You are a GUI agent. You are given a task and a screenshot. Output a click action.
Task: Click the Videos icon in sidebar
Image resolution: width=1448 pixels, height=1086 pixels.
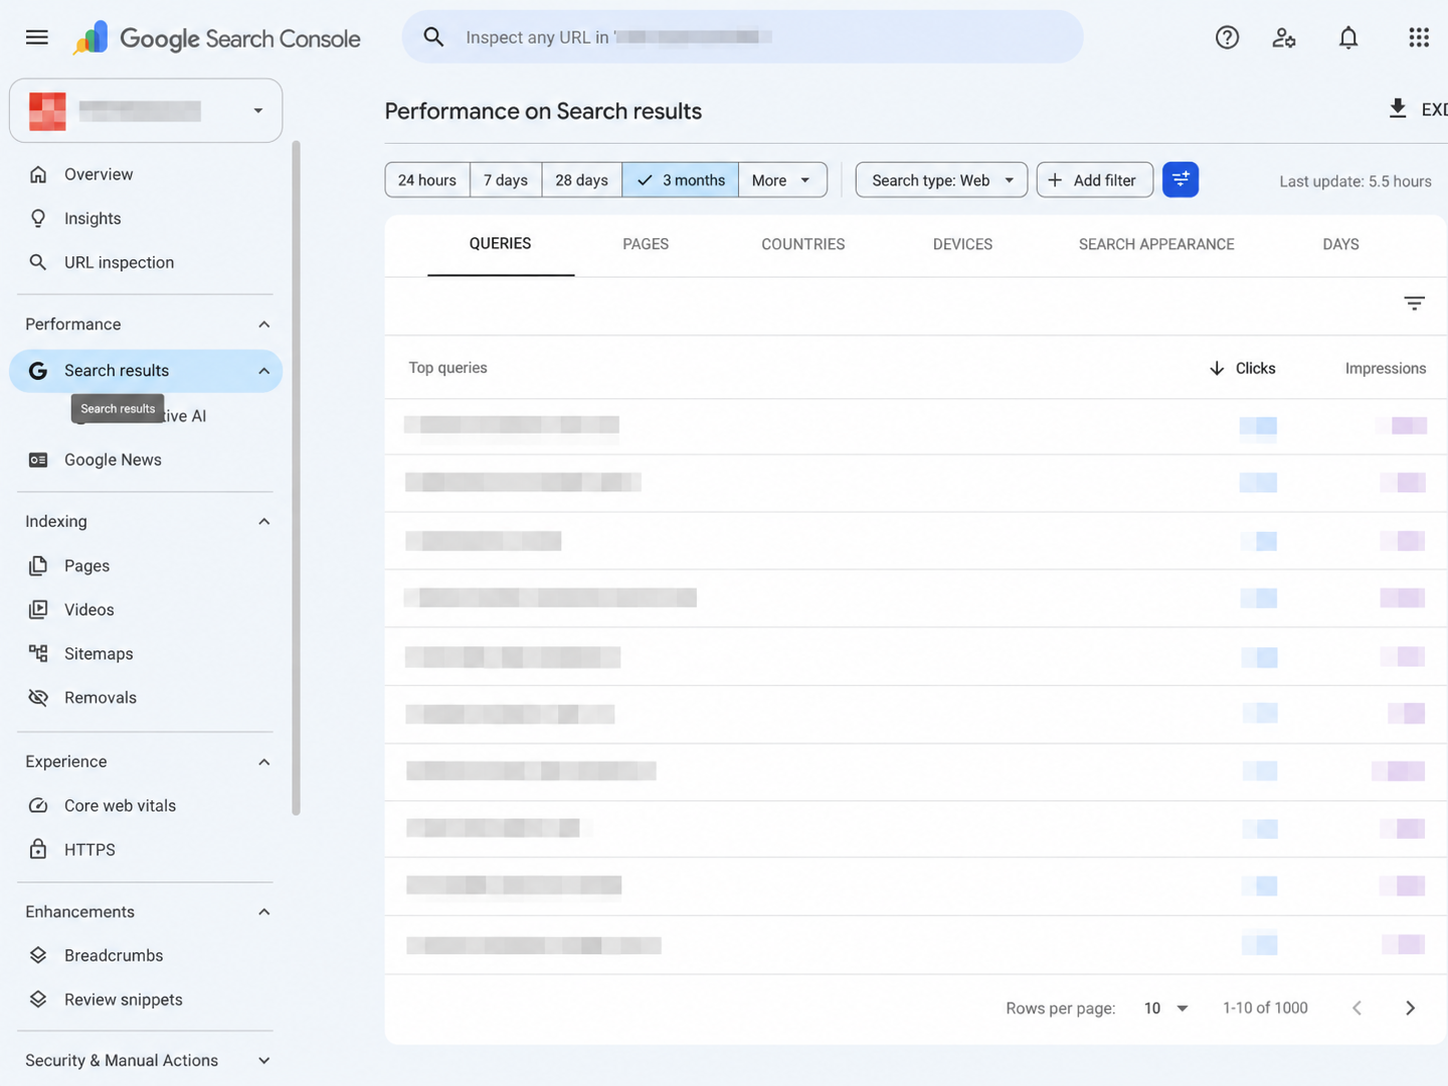point(38,610)
